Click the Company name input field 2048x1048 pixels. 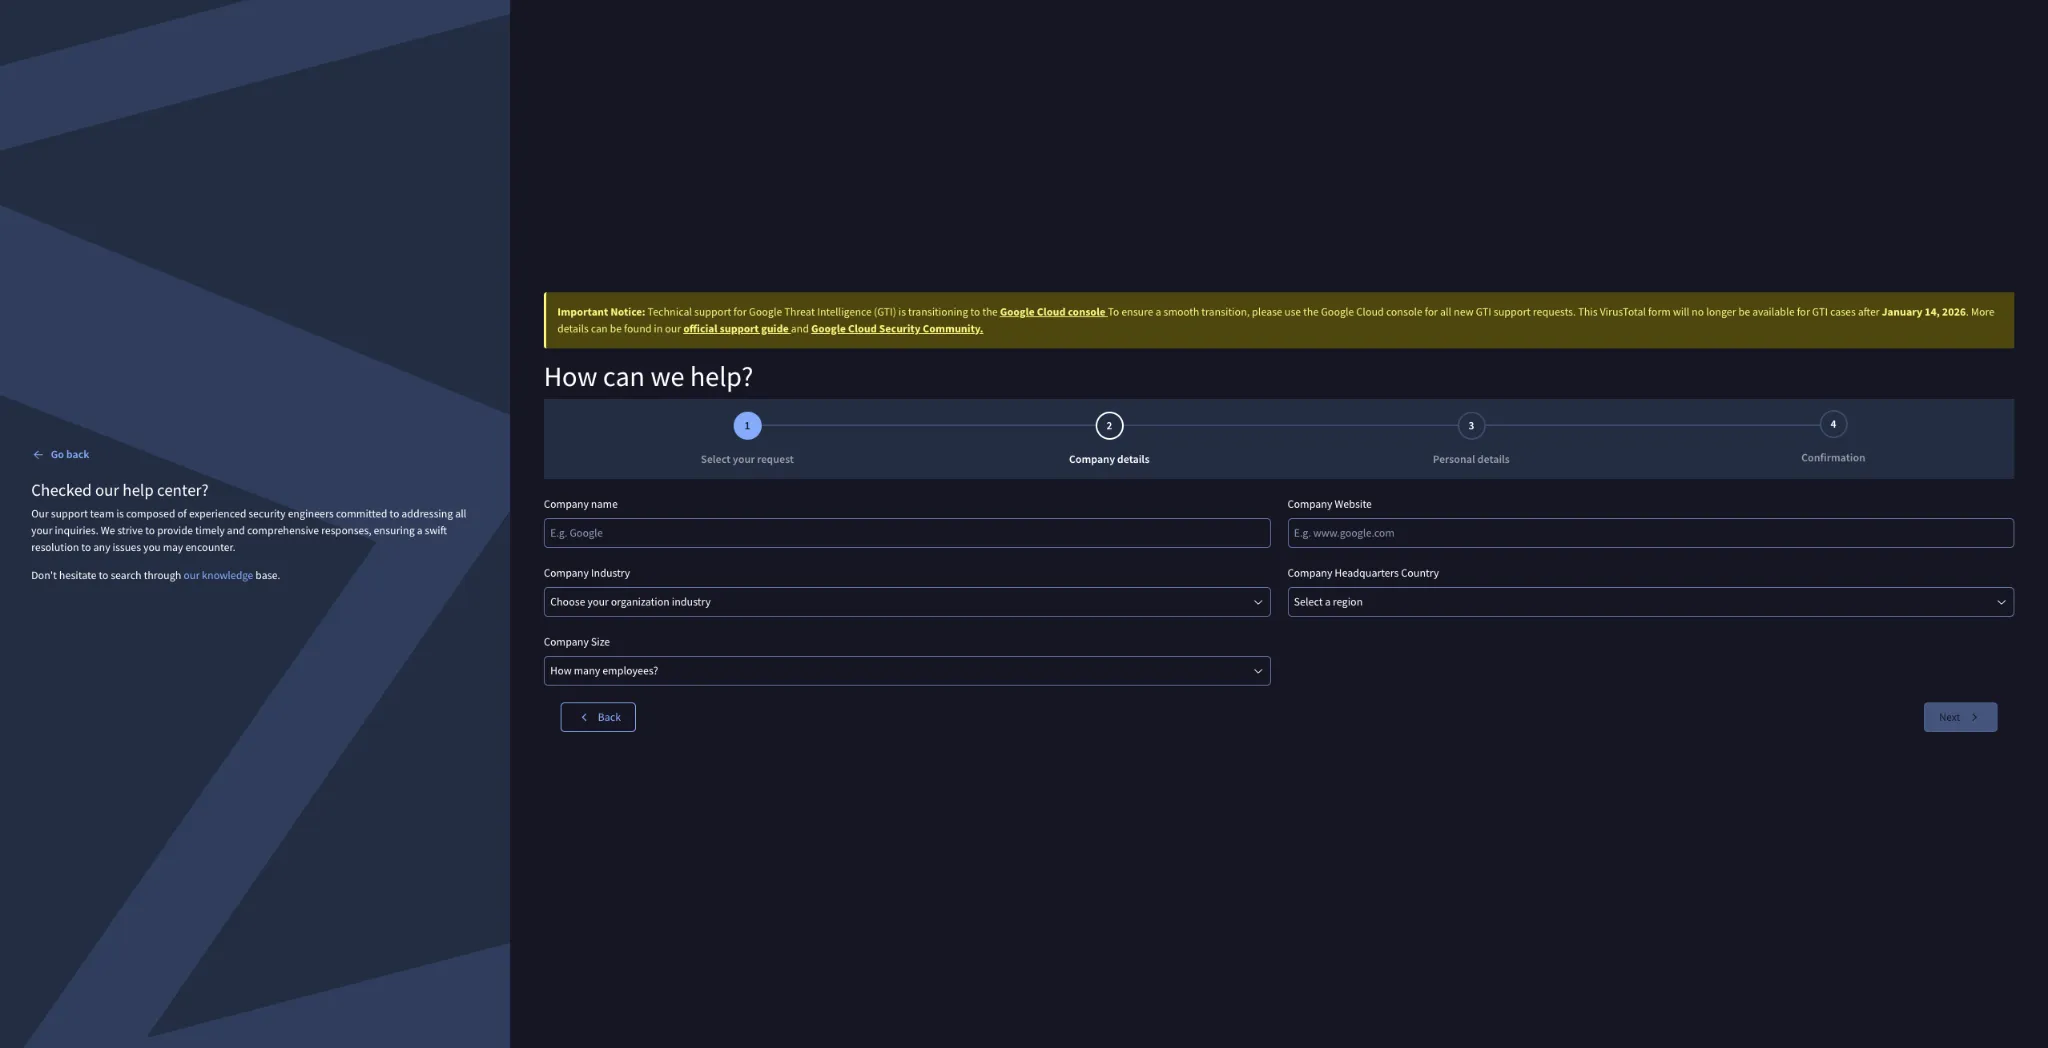[x=907, y=533]
